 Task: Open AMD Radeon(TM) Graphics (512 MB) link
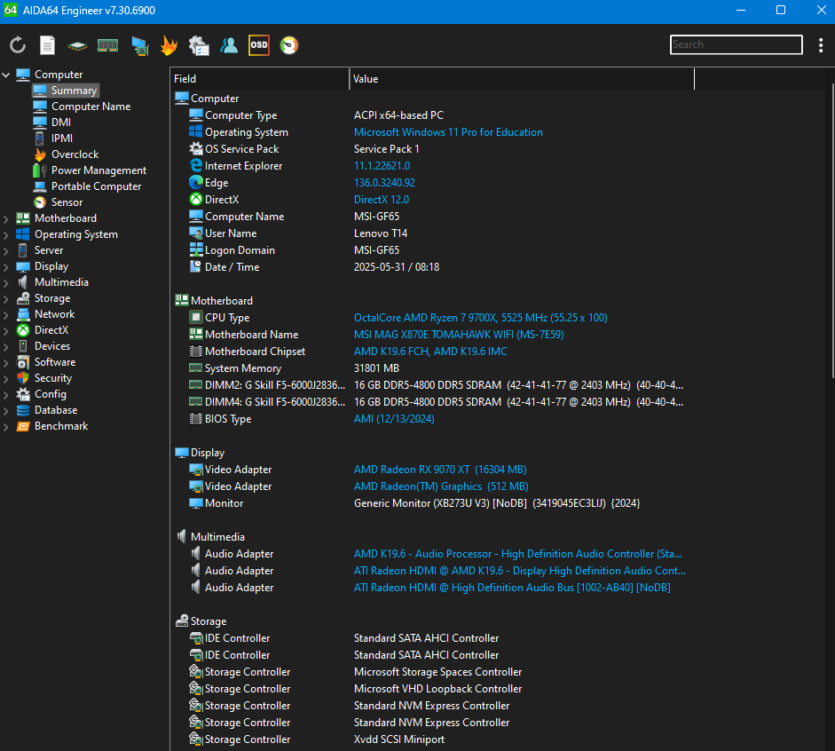[441, 487]
